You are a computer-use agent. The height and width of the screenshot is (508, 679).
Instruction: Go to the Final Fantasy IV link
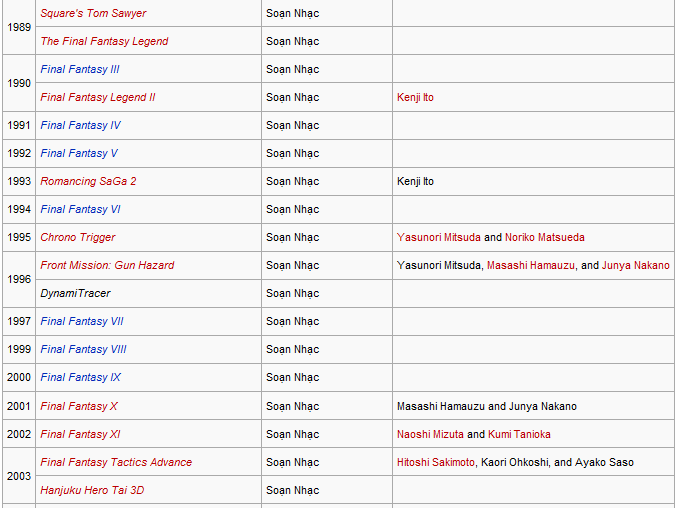point(80,125)
